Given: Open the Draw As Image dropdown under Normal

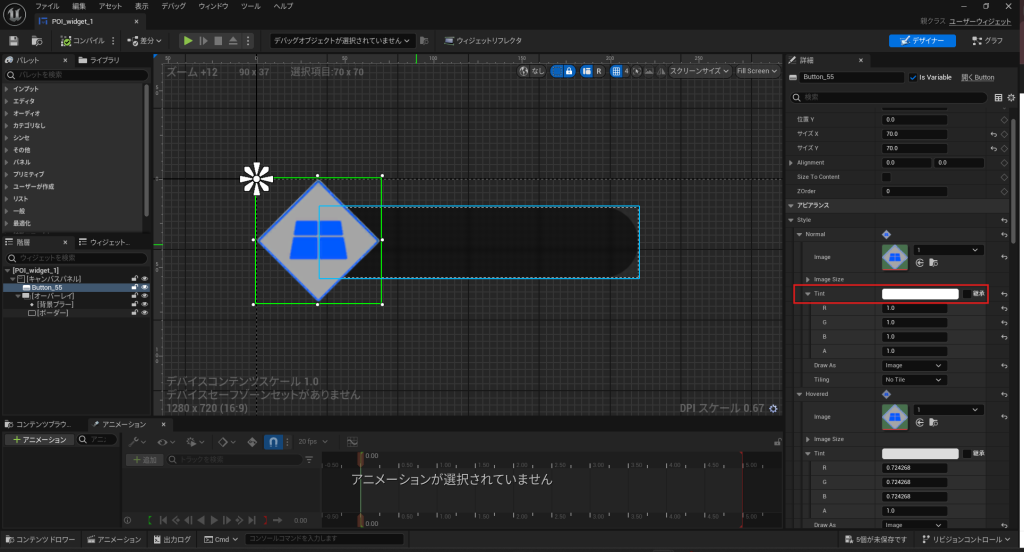Looking at the screenshot, I should (x=912, y=366).
